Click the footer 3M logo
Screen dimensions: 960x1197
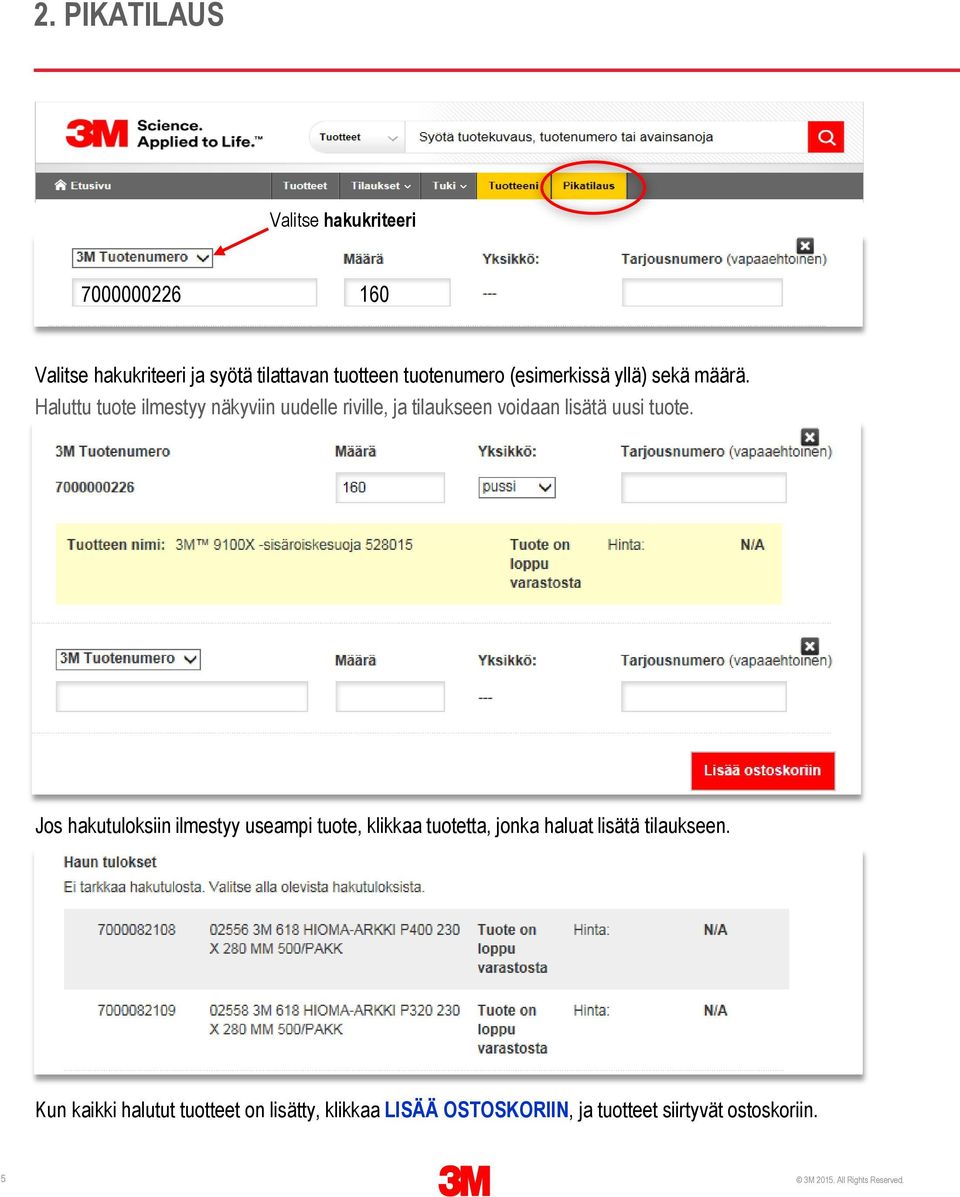pos(464,1180)
